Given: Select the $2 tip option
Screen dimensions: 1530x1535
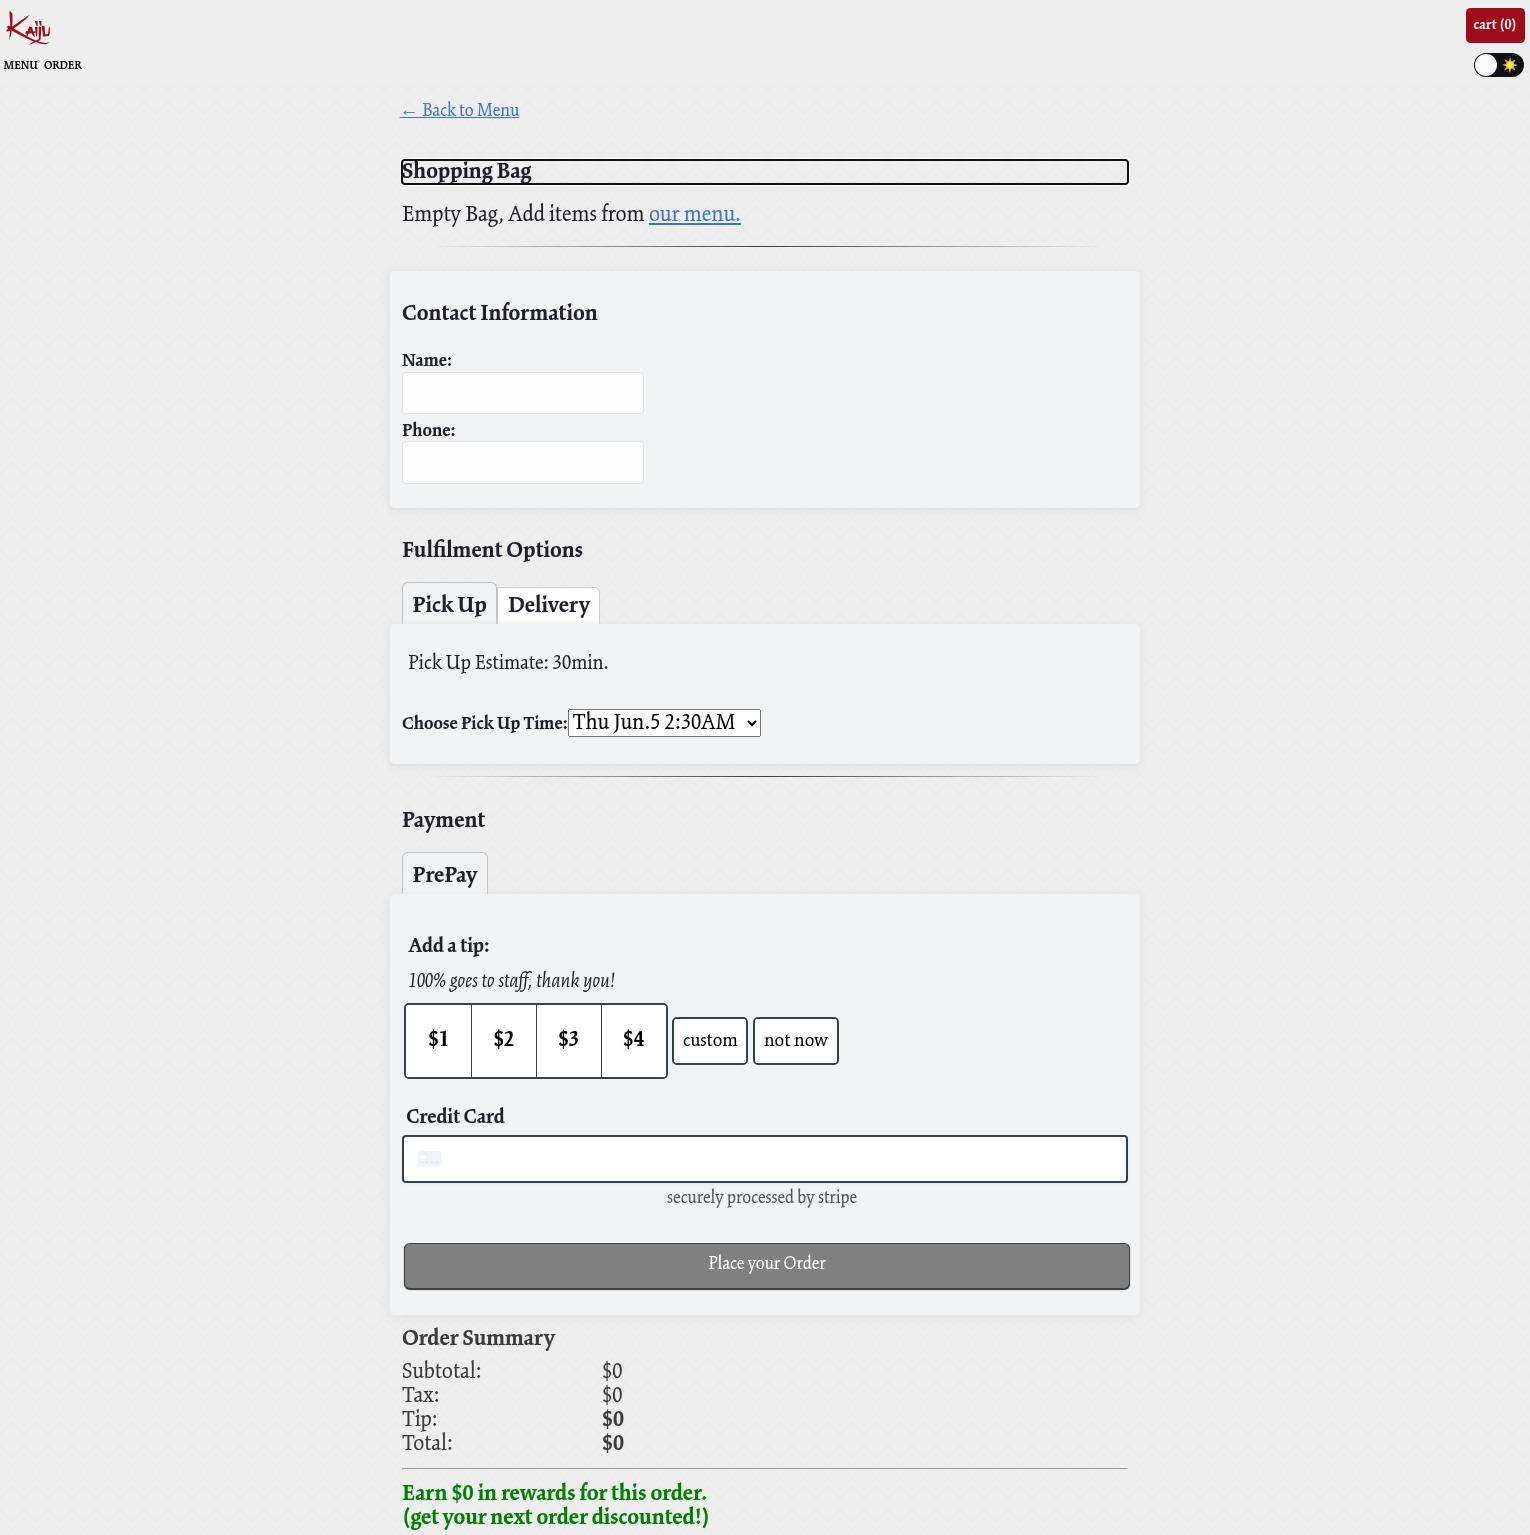Looking at the screenshot, I should (x=503, y=1040).
